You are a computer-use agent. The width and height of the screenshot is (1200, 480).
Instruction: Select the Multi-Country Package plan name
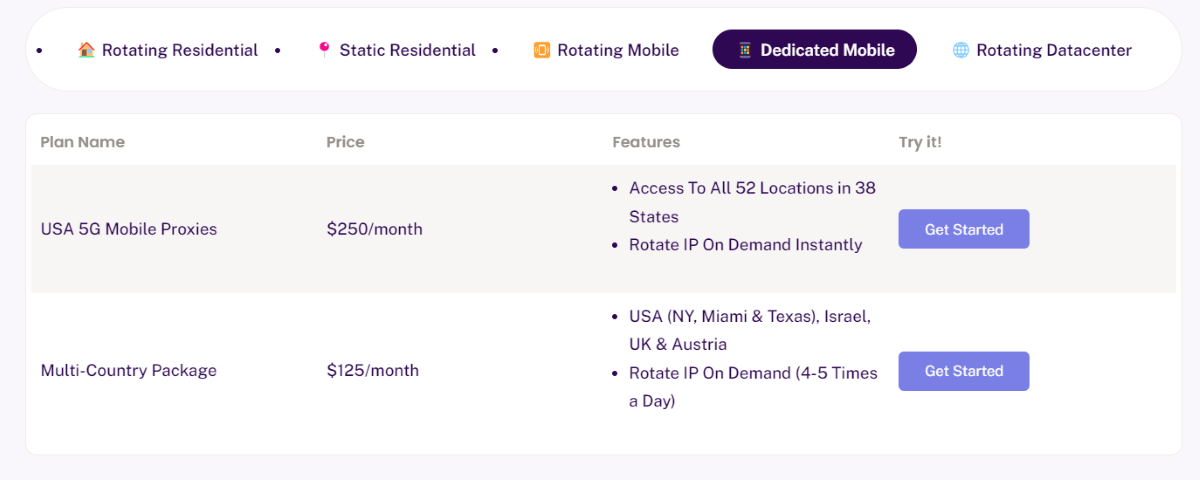click(x=129, y=371)
